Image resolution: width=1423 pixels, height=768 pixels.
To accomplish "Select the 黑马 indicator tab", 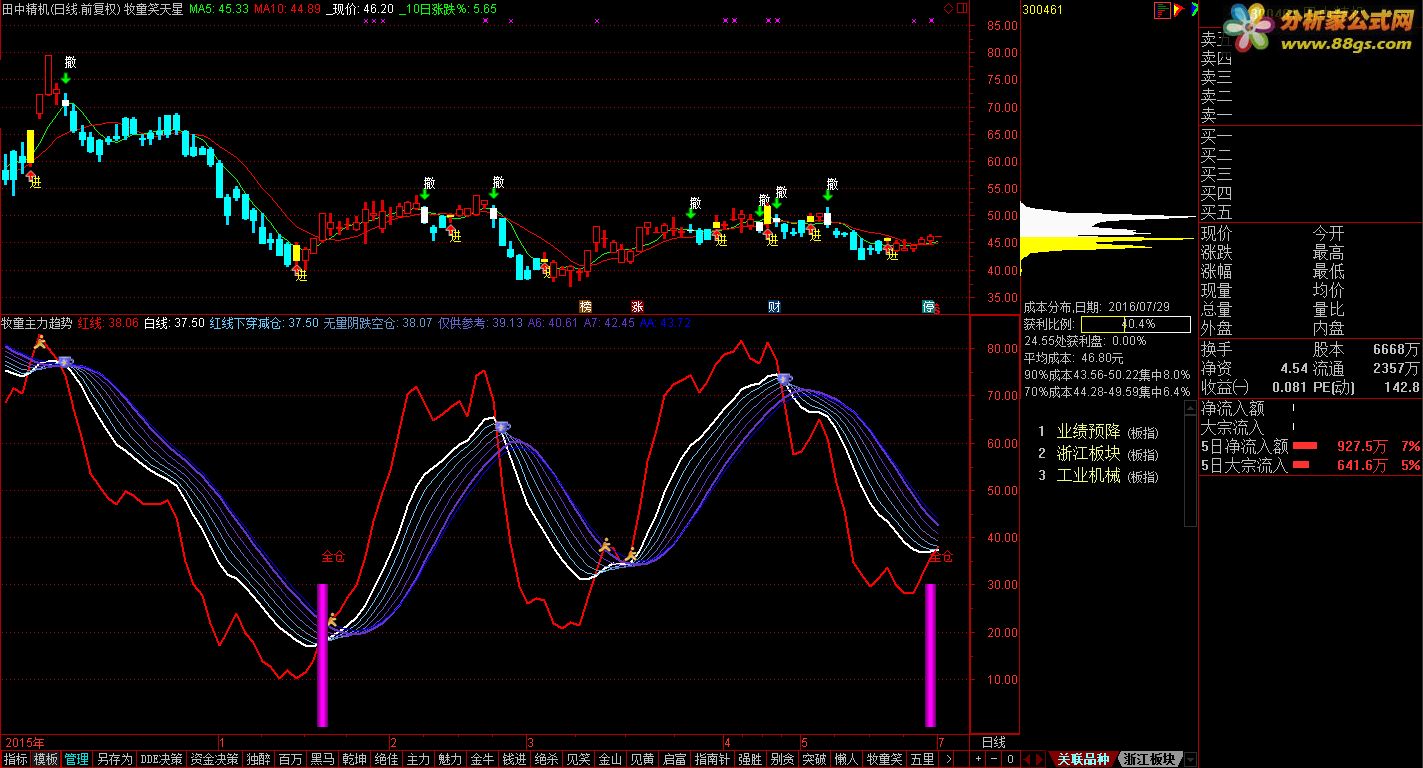I will pyautogui.click(x=322, y=759).
